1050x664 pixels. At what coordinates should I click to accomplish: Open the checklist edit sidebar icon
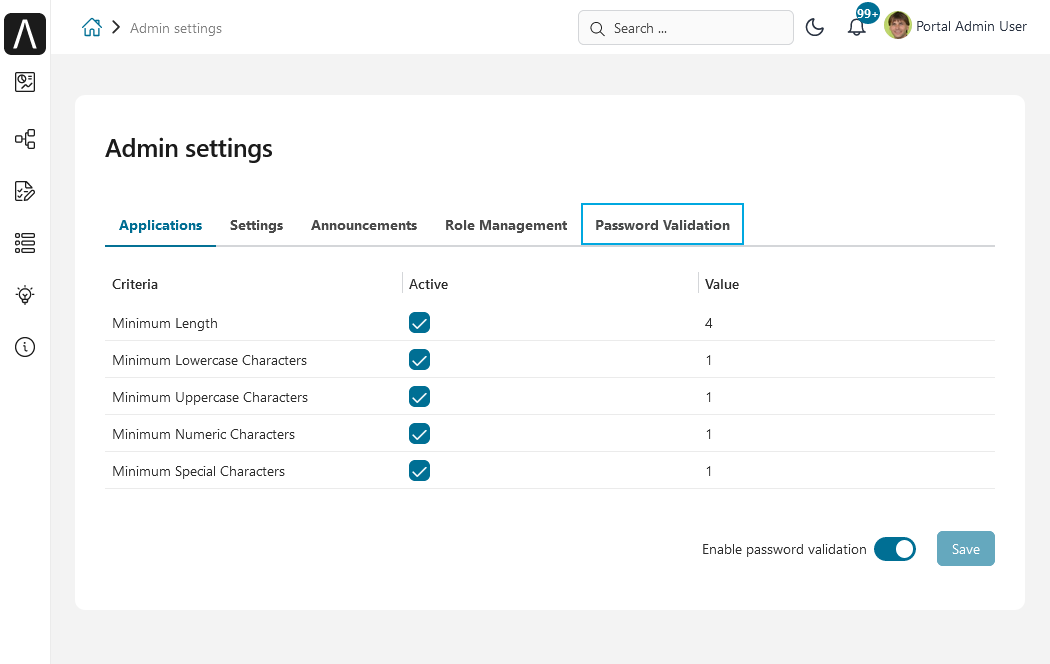(x=25, y=191)
